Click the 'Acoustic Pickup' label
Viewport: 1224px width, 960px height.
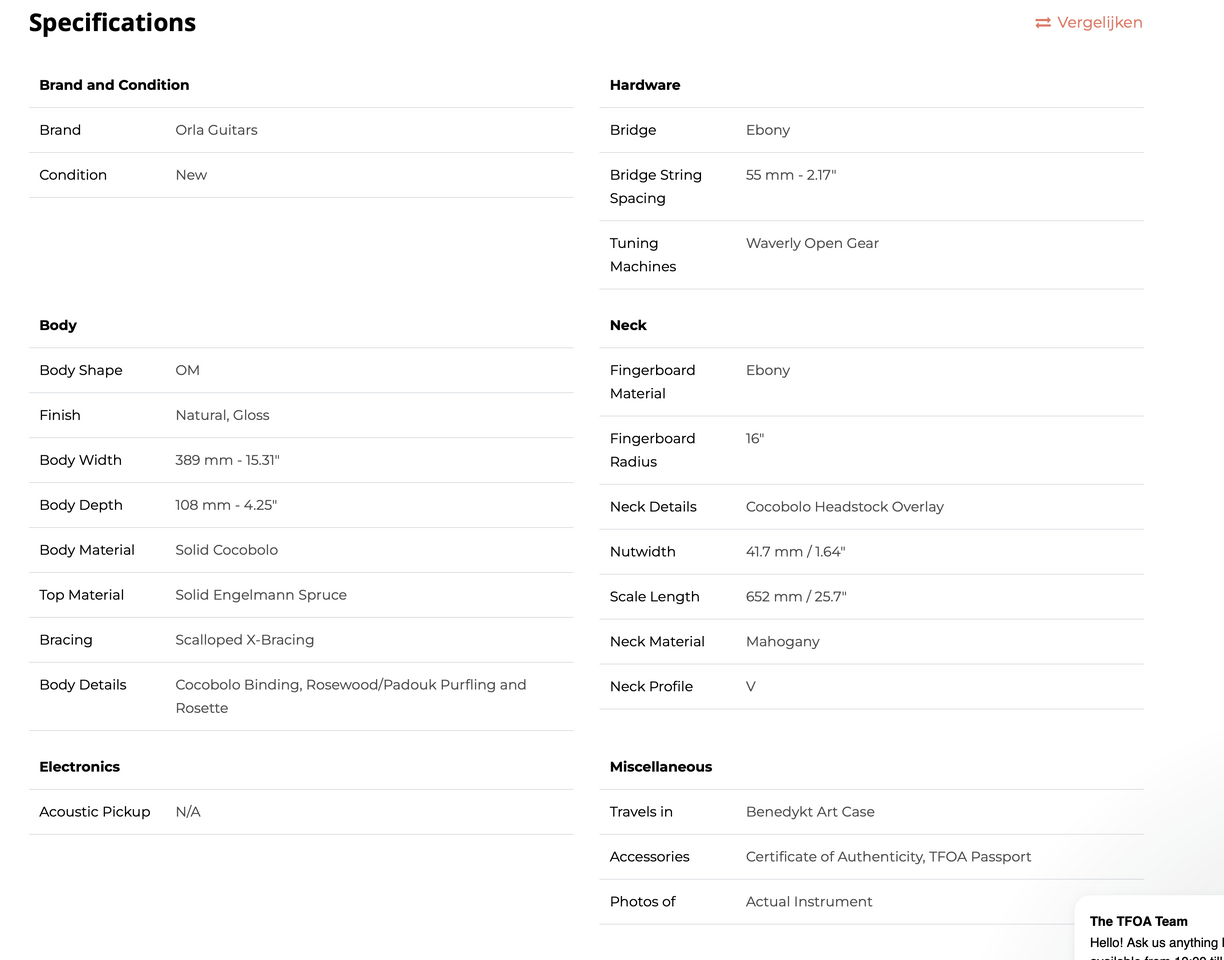tap(95, 812)
